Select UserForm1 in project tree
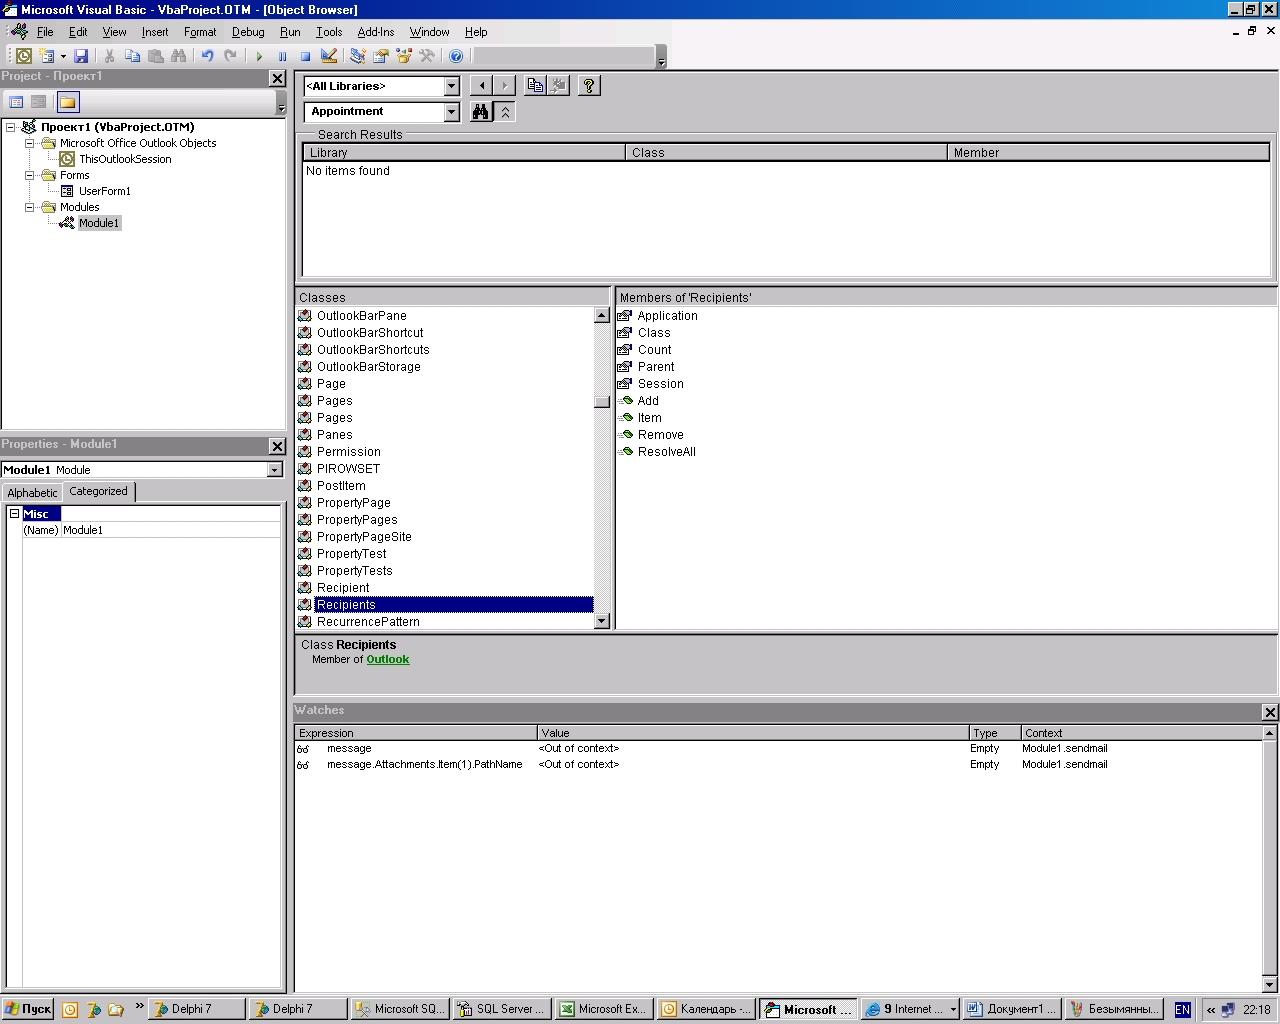The height and width of the screenshot is (1024, 1280). tap(105, 191)
